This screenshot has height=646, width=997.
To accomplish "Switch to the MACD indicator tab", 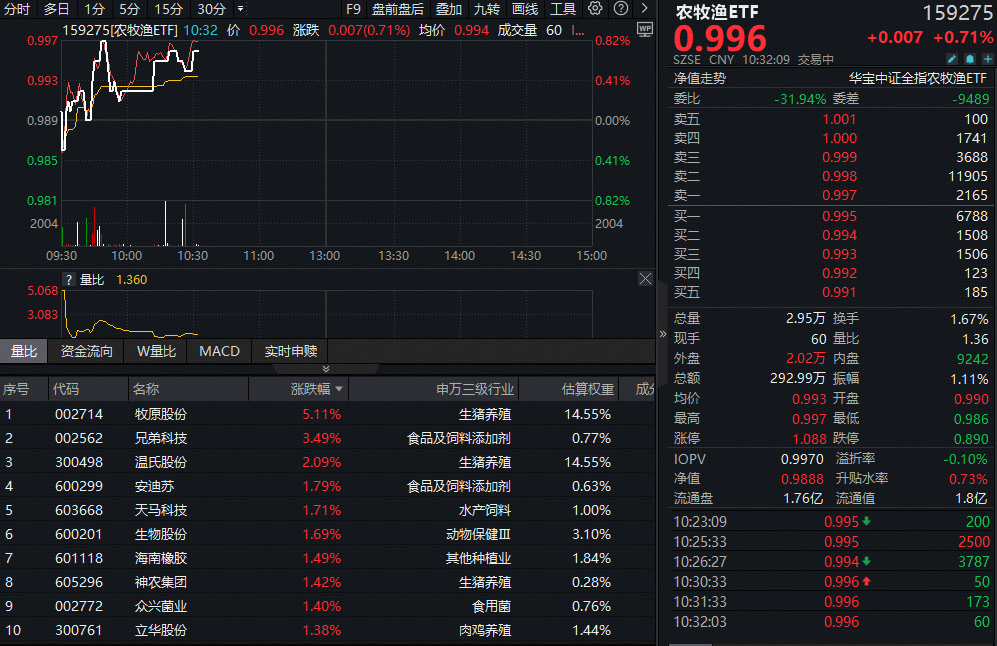I will coord(219,351).
